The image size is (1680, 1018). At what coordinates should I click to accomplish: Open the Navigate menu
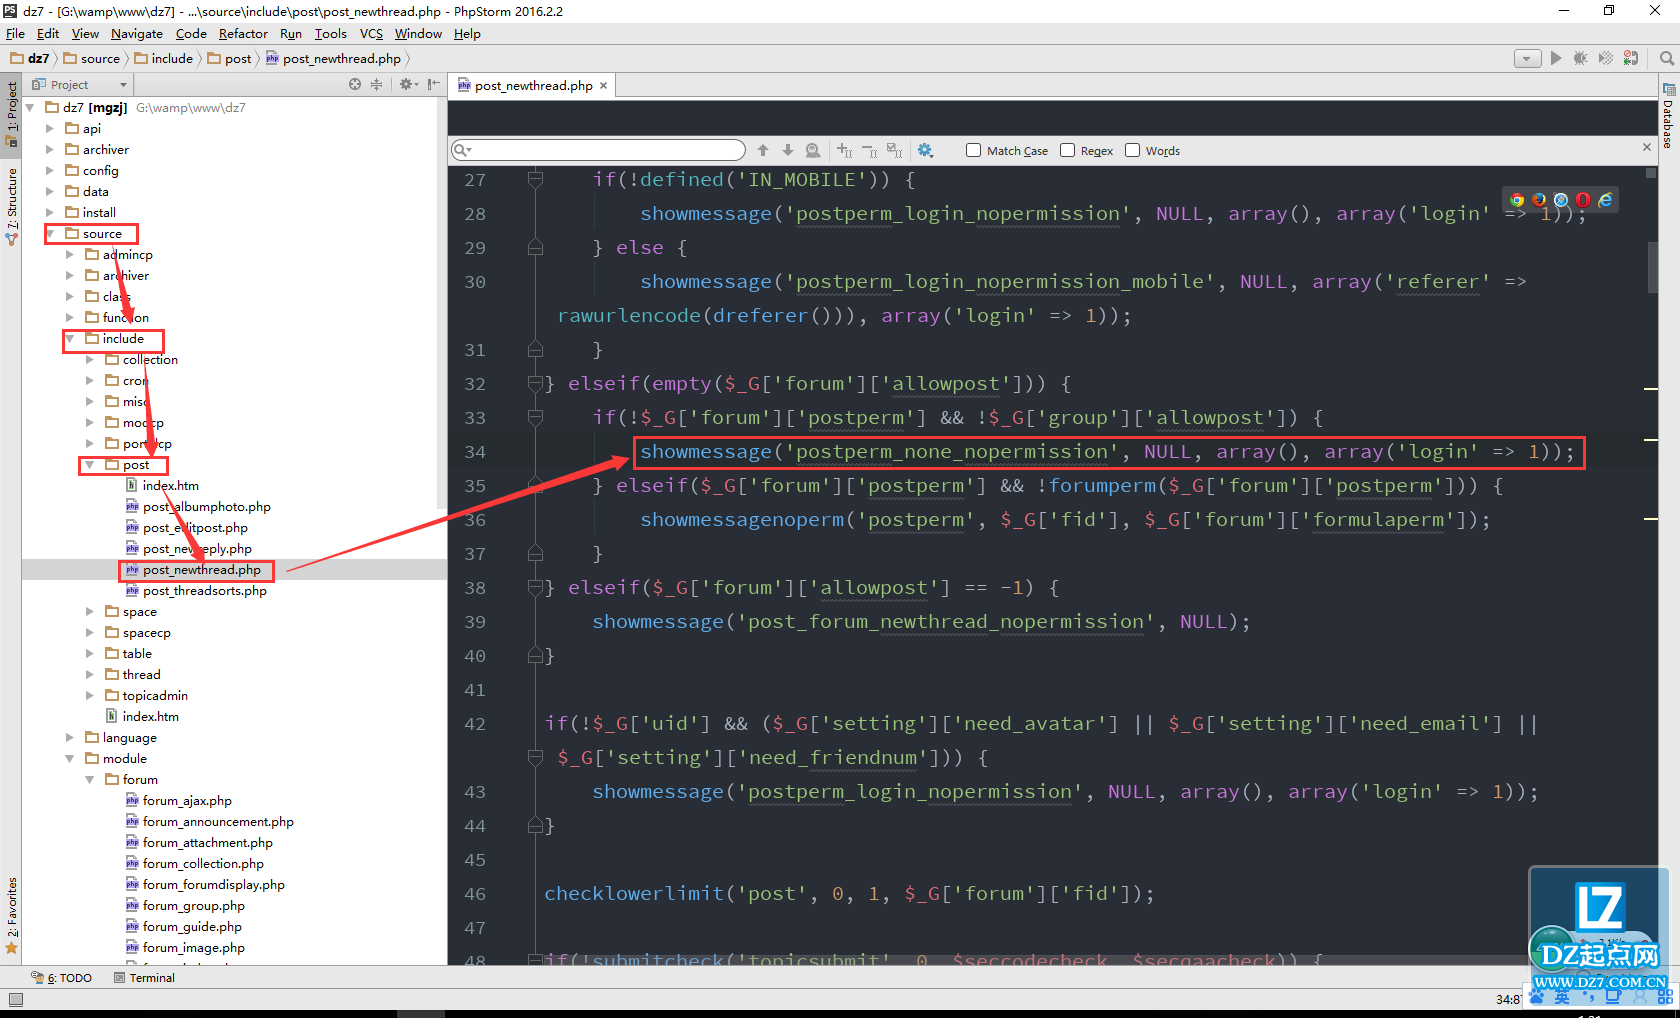pos(137,33)
